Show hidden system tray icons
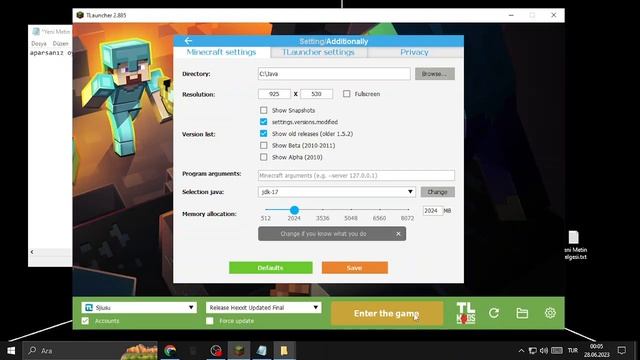 pos(521,351)
